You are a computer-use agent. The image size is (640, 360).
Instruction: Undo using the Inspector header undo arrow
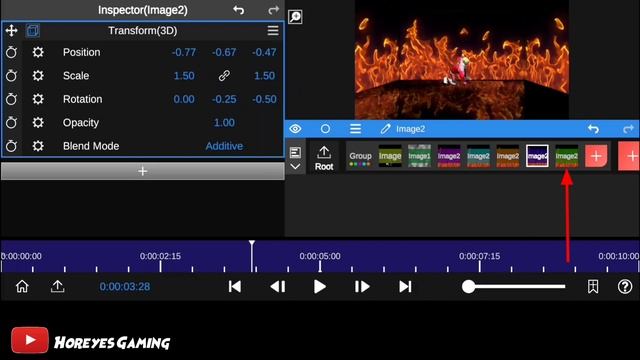coord(238,10)
